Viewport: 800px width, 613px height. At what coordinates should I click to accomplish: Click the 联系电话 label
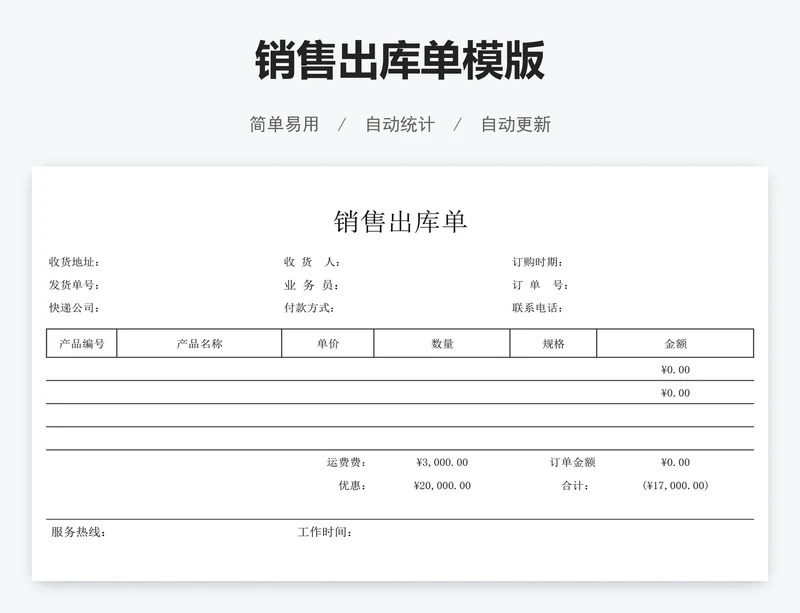click(537, 308)
